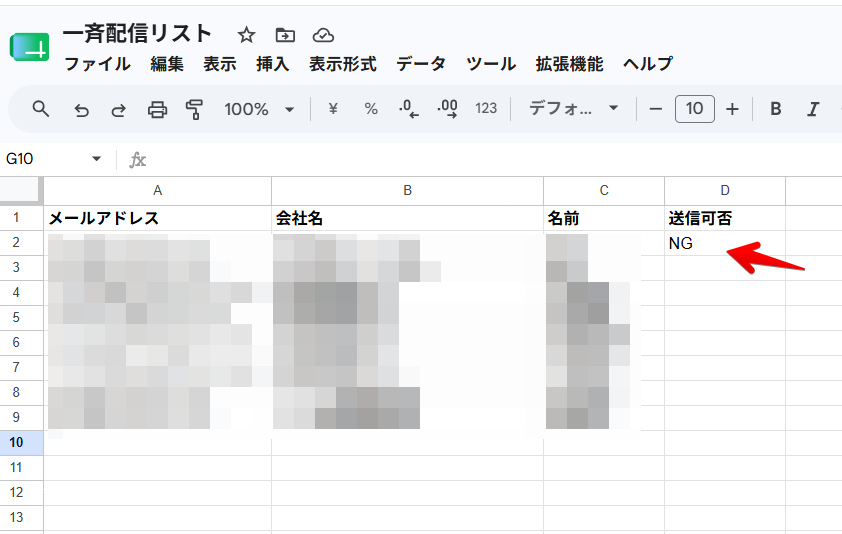842x534 pixels.
Task: Select the 送信可否 header cell
Action: pos(725,218)
